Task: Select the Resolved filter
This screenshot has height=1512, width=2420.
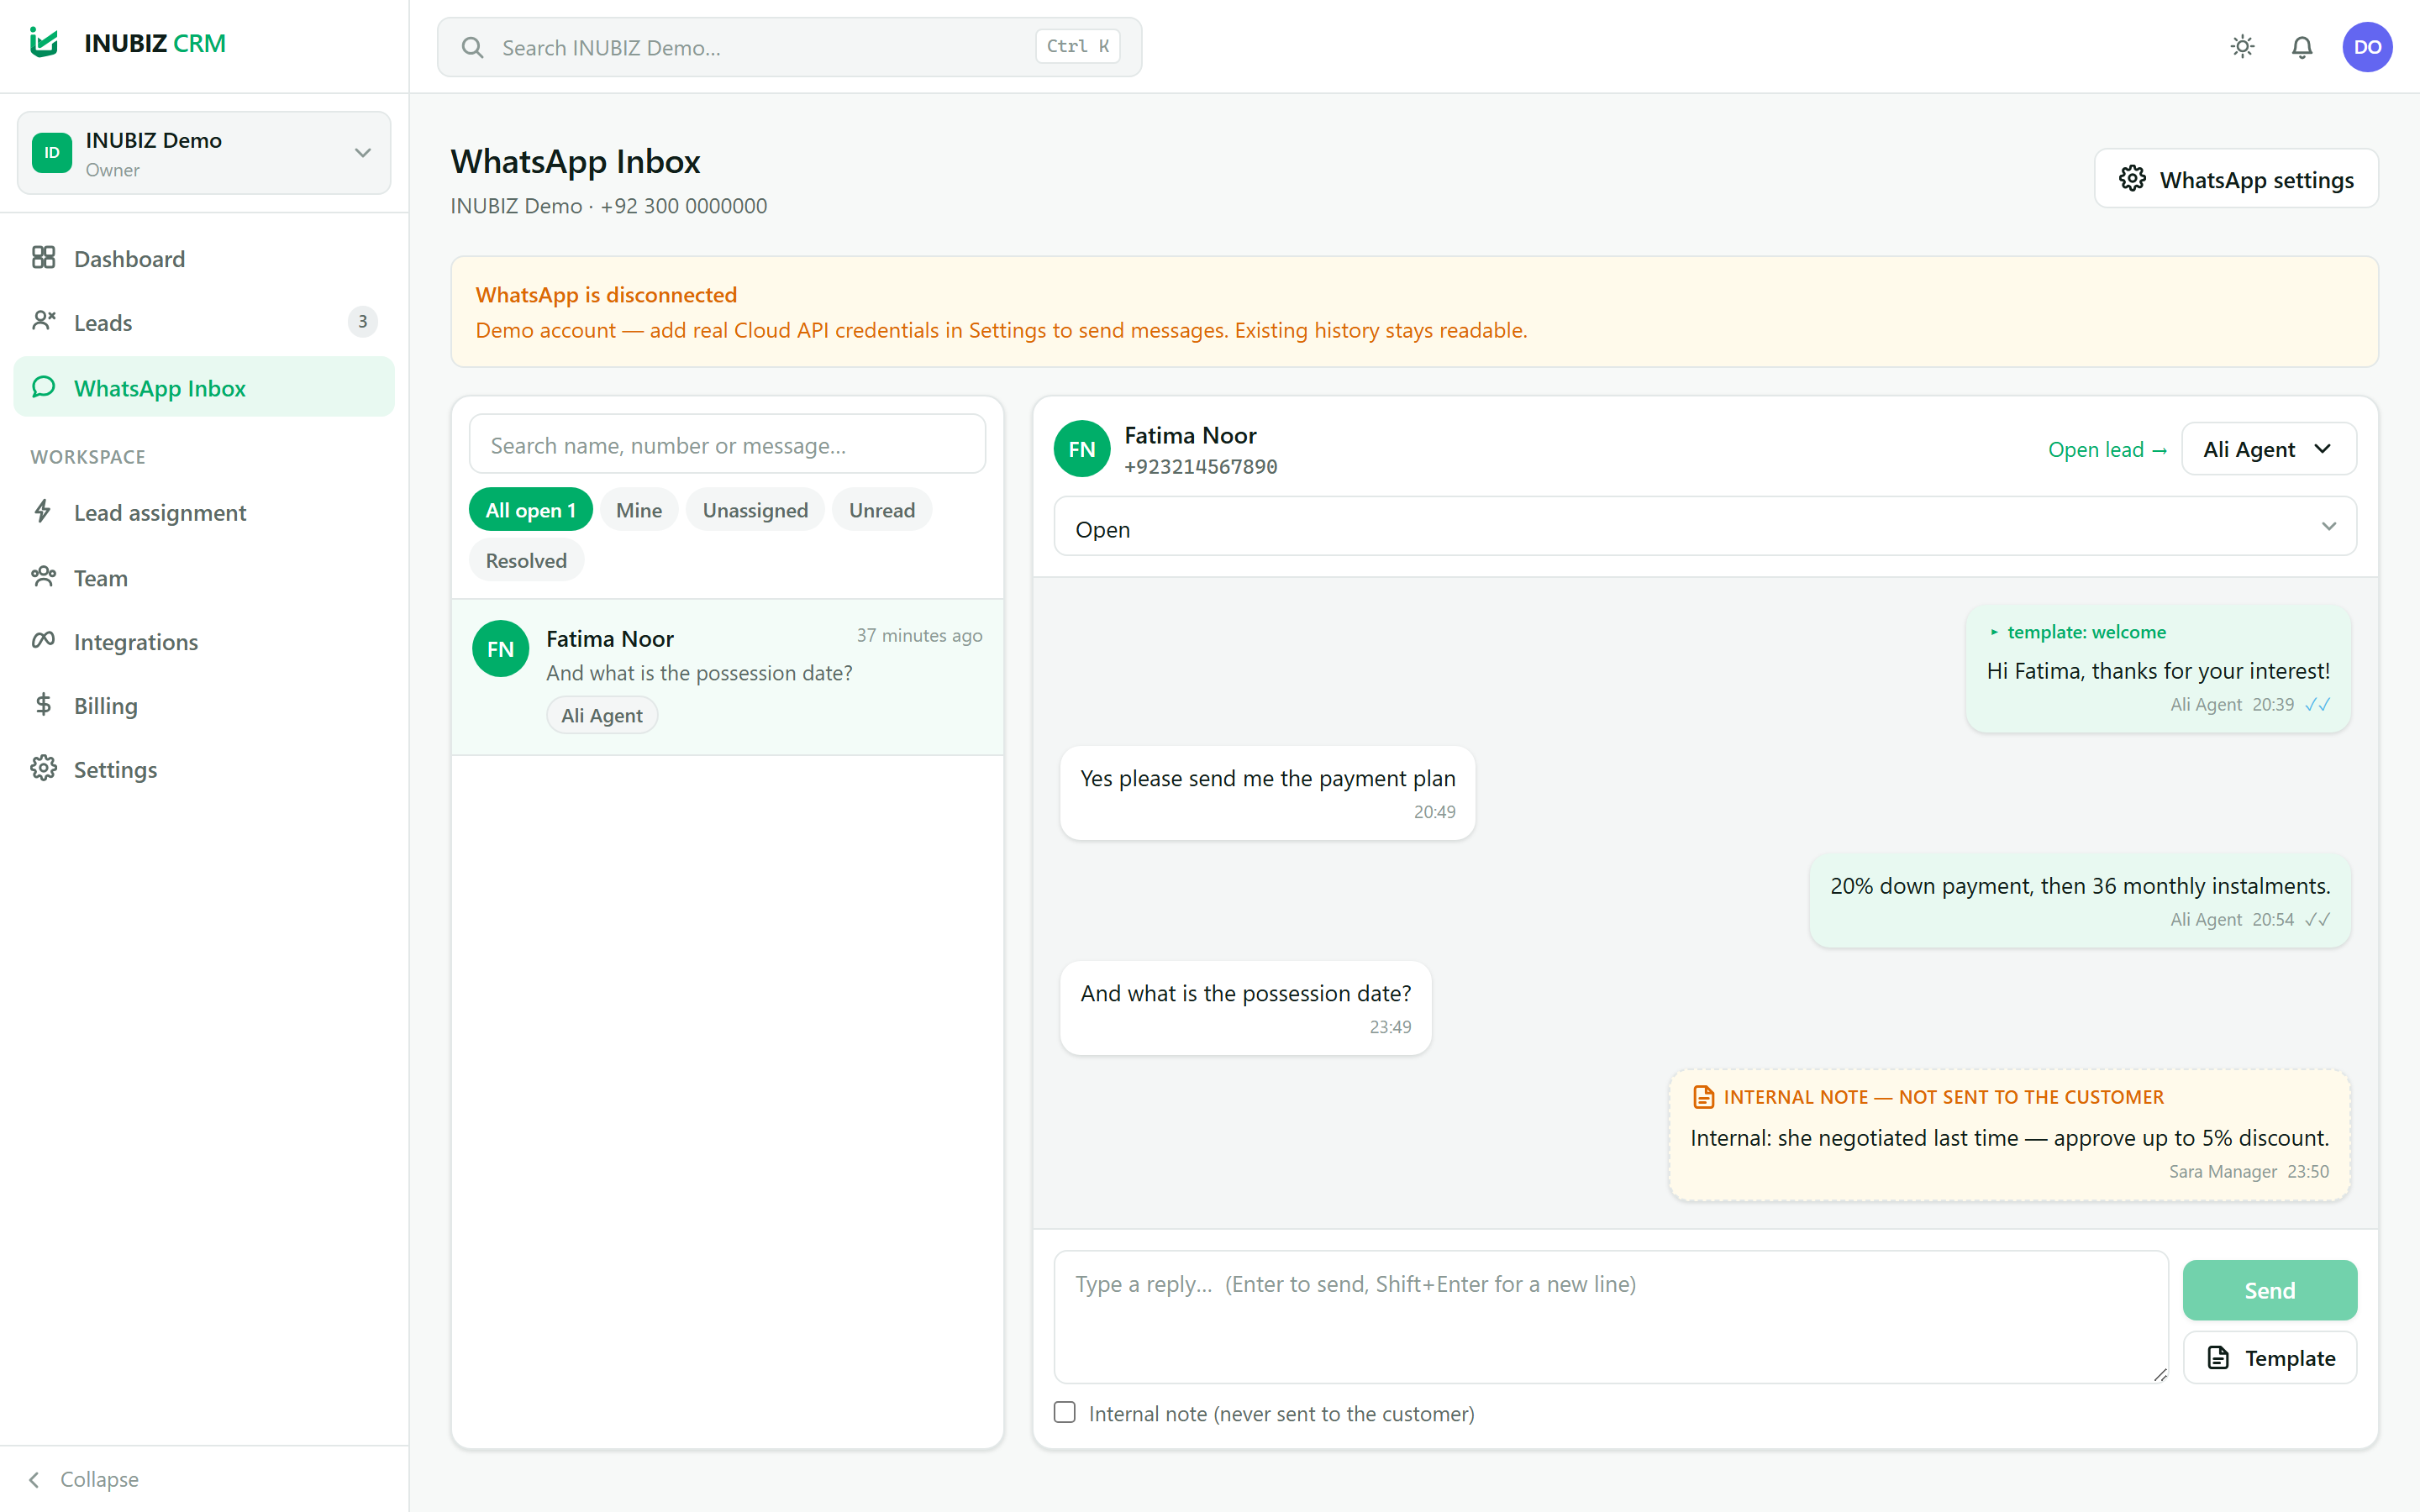Action: click(x=526, y=560)
